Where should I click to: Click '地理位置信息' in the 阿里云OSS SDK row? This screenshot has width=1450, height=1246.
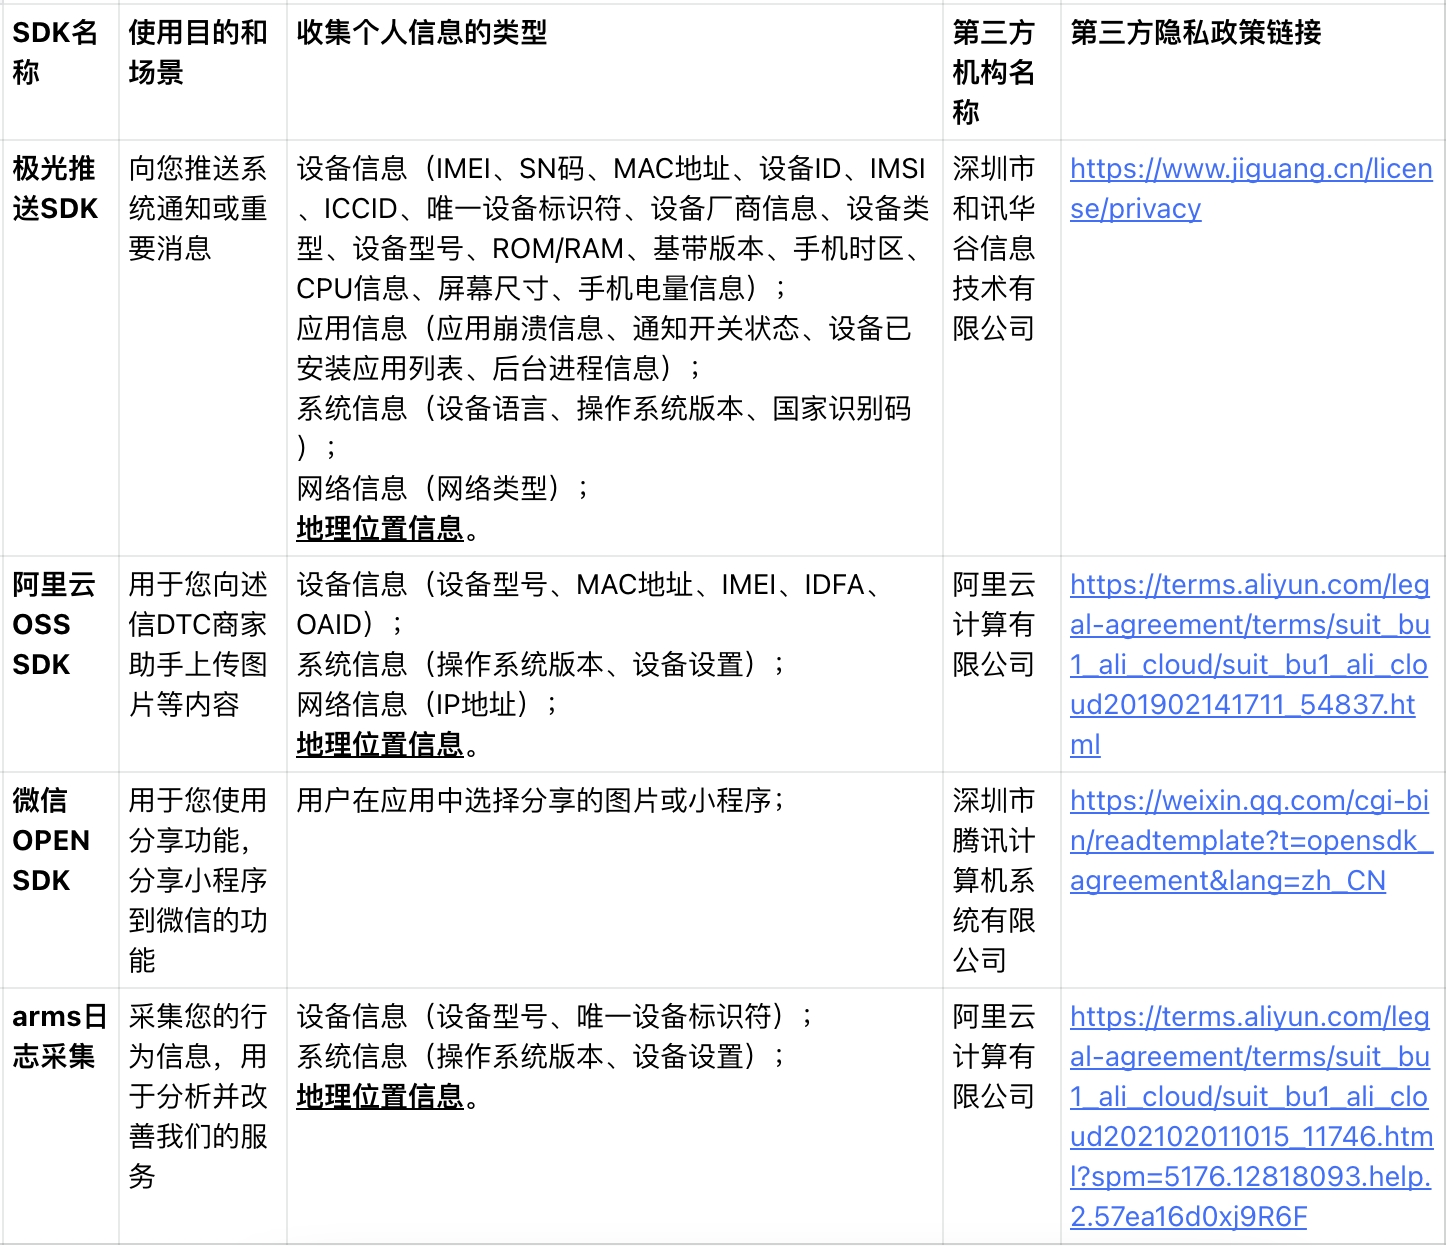380,744
